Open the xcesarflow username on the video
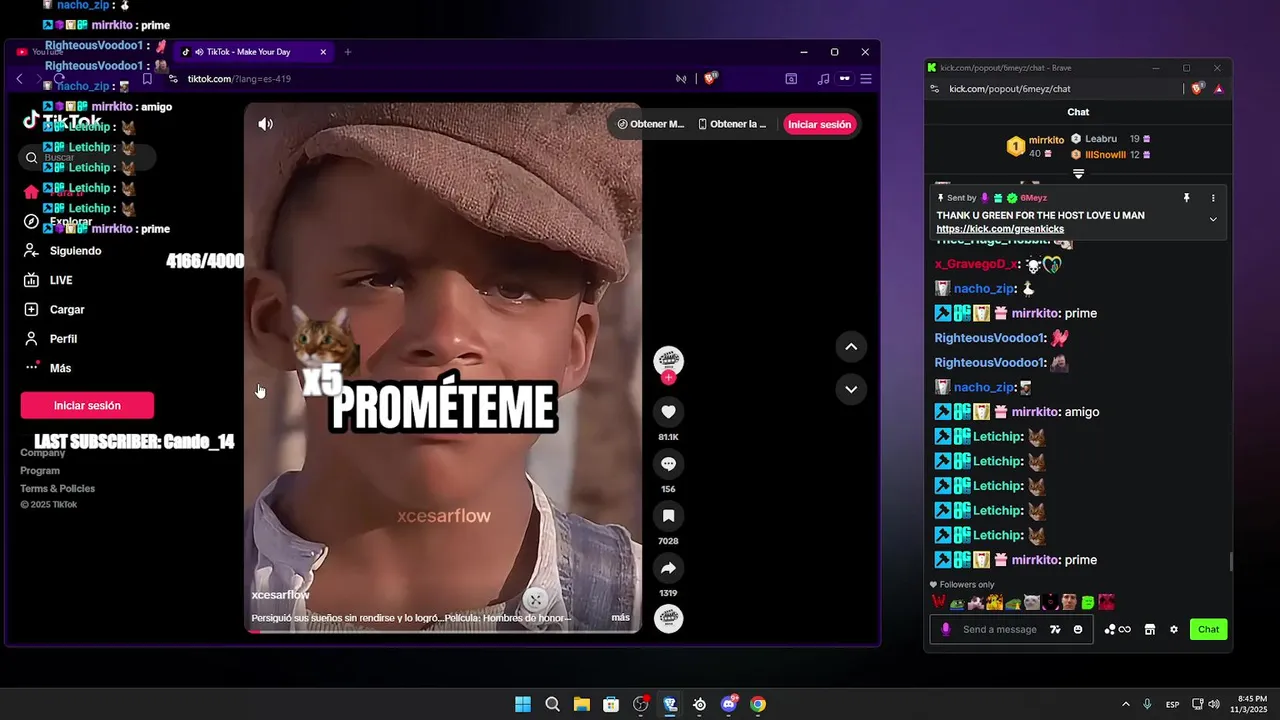This screenshot has width=1280, height=720. pos(280,595)
